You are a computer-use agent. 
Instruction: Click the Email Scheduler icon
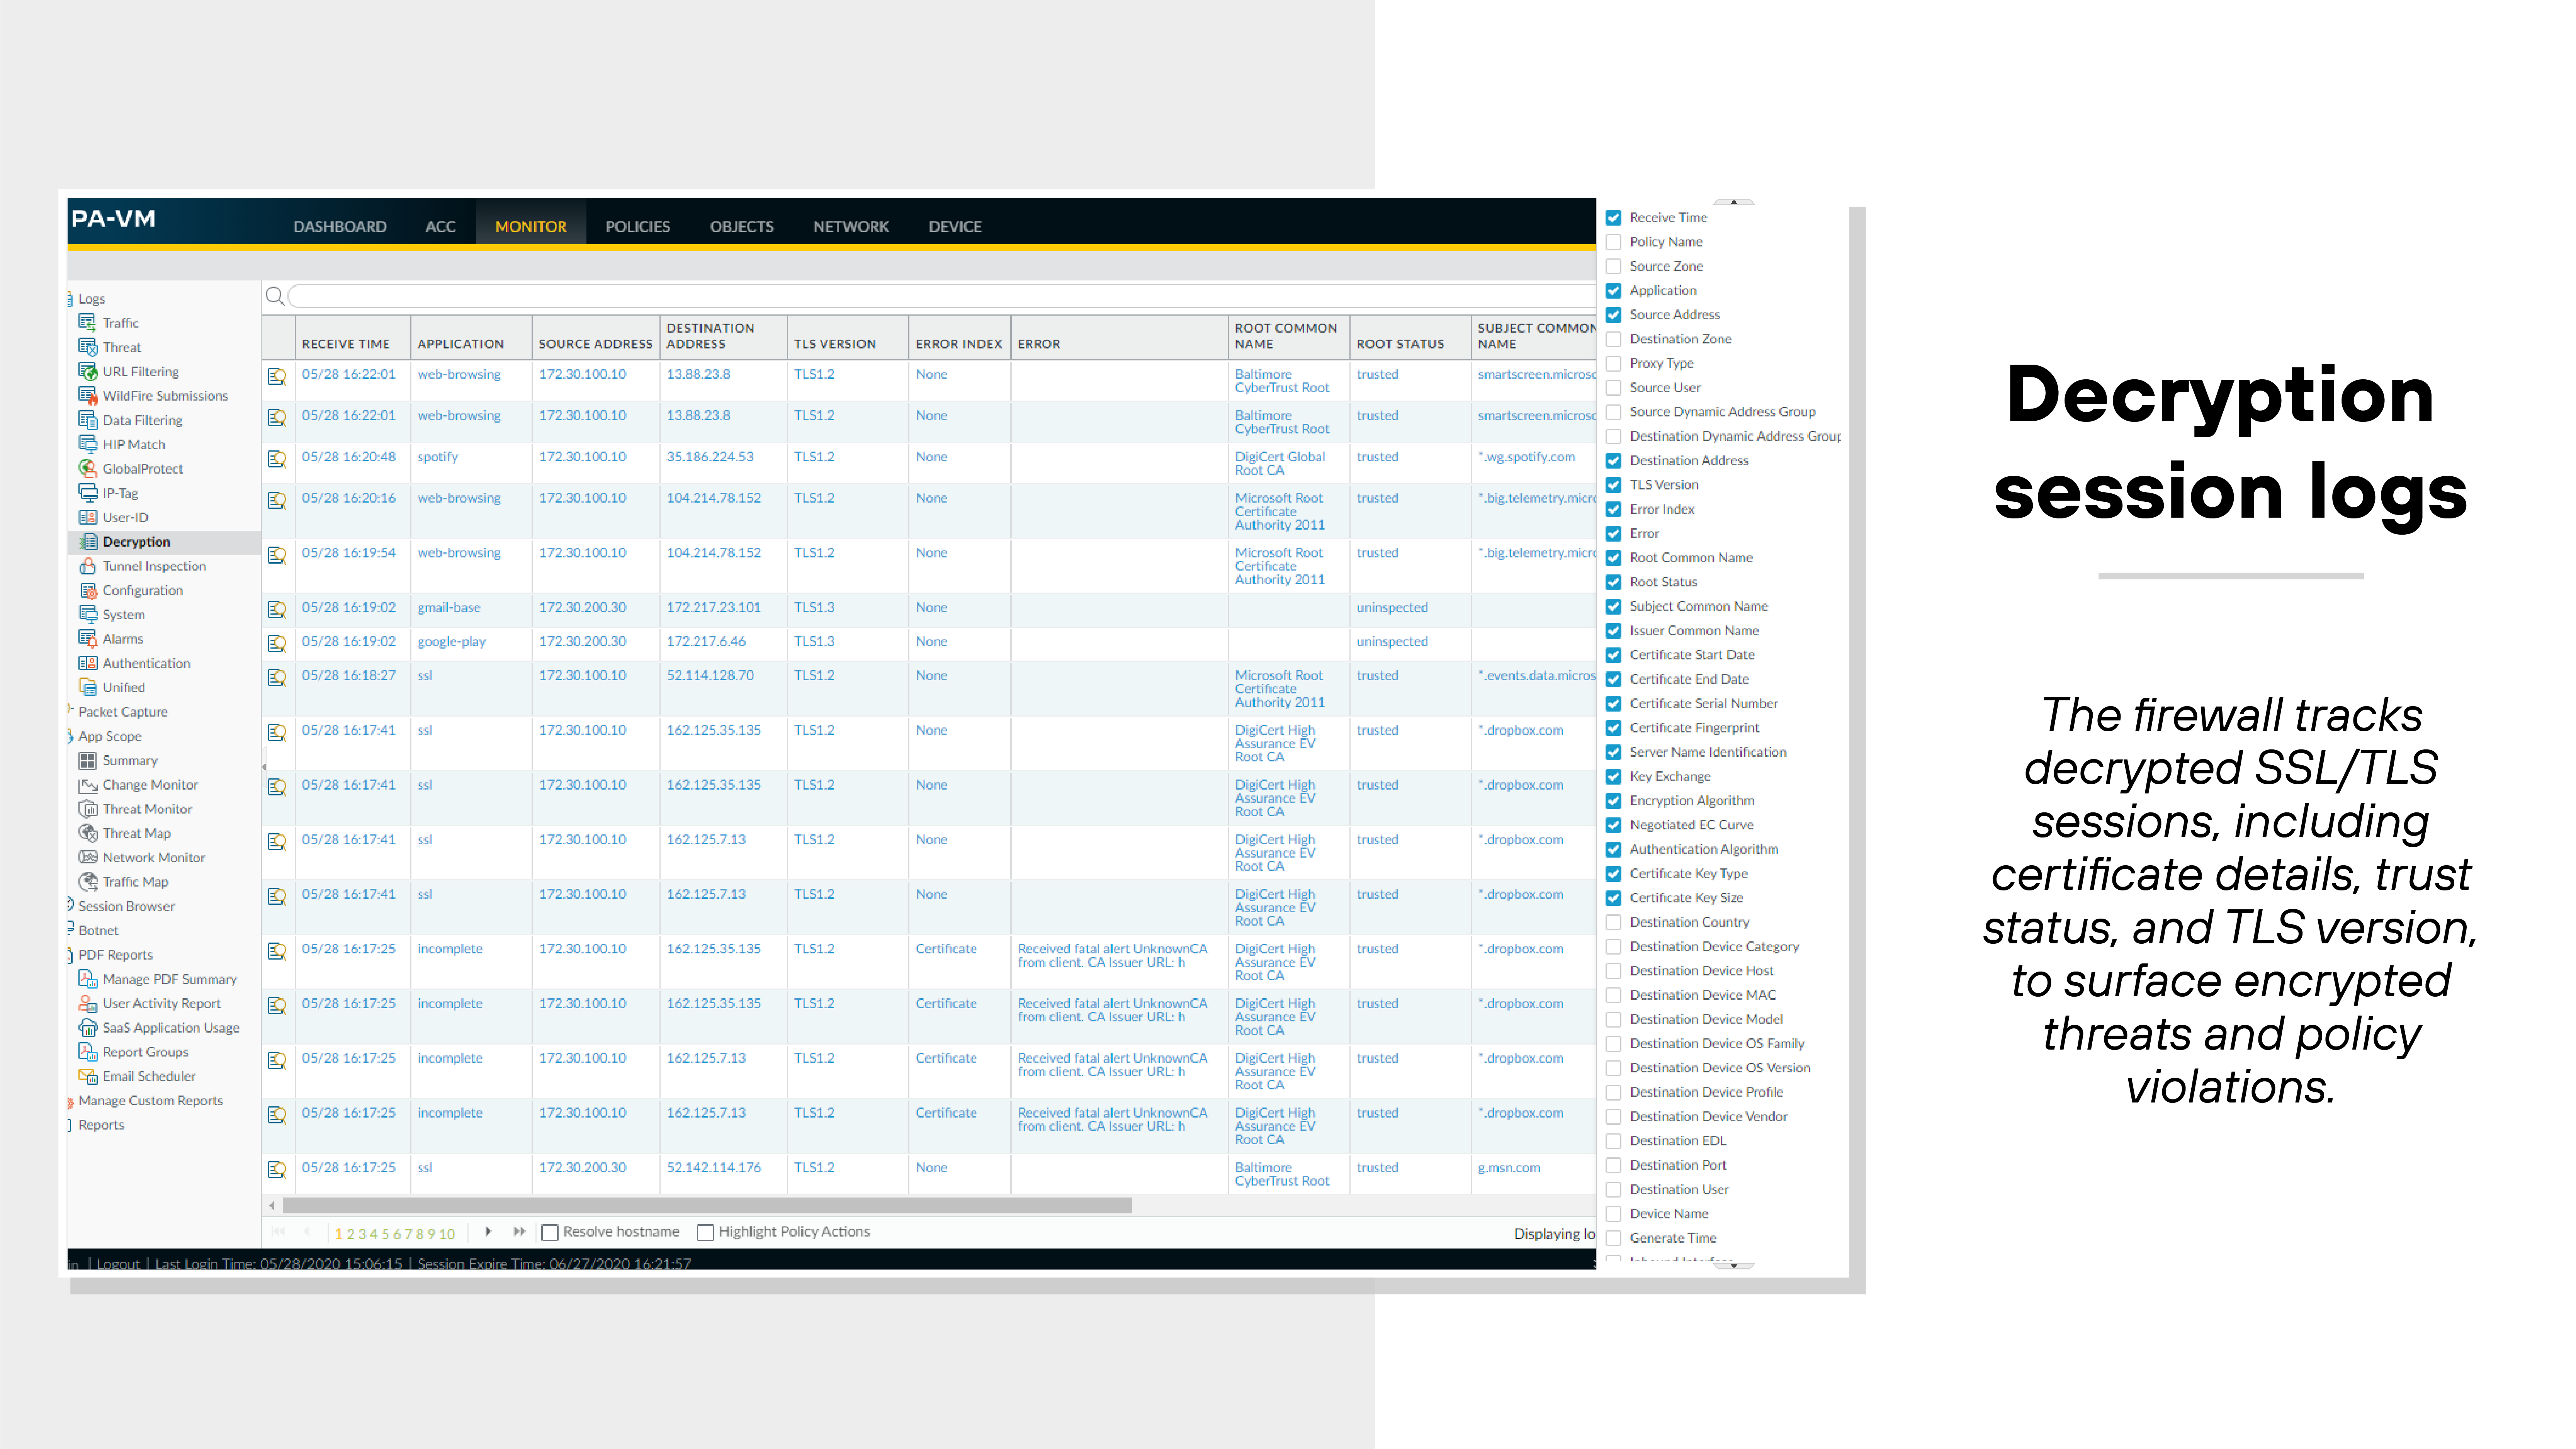[88, 1076]
